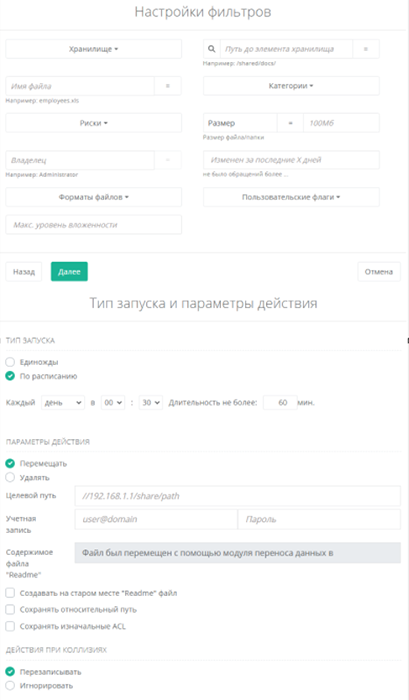Select the Удалять action option
Image resolution: width=409 pixels, height=700 pixels.
pyautogui.click(x=10, y=478)
